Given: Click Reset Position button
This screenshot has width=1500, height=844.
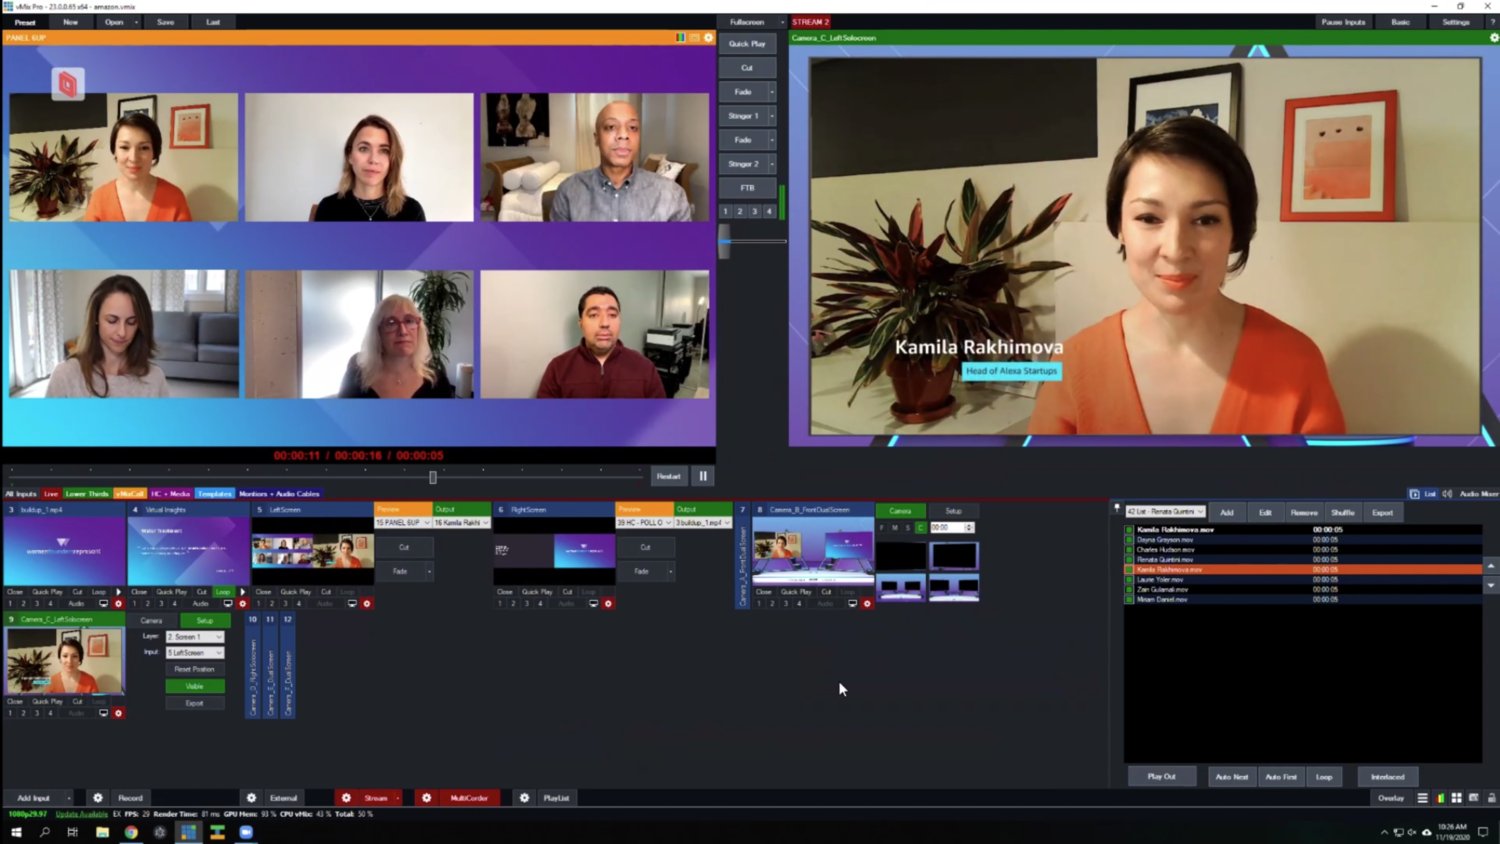Looking at the screenshot, I should click(195, 669).
